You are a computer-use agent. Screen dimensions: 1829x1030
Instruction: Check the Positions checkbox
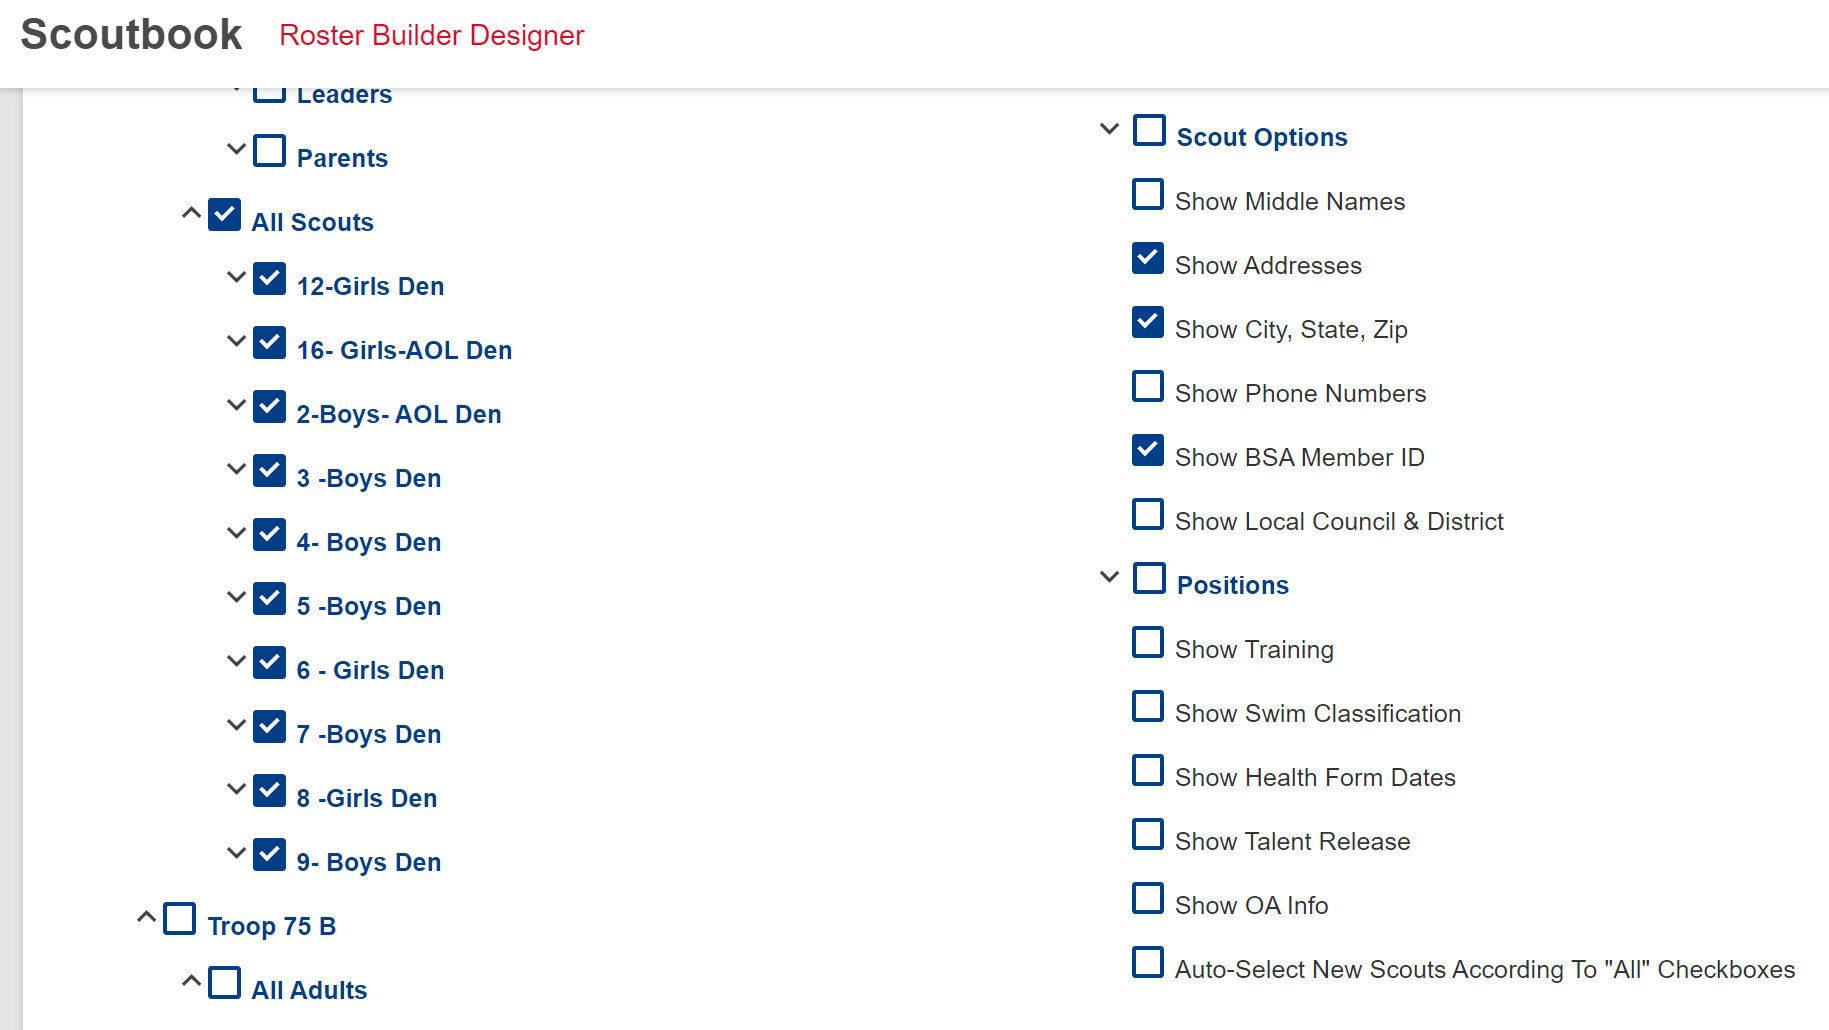[1149, 578]
